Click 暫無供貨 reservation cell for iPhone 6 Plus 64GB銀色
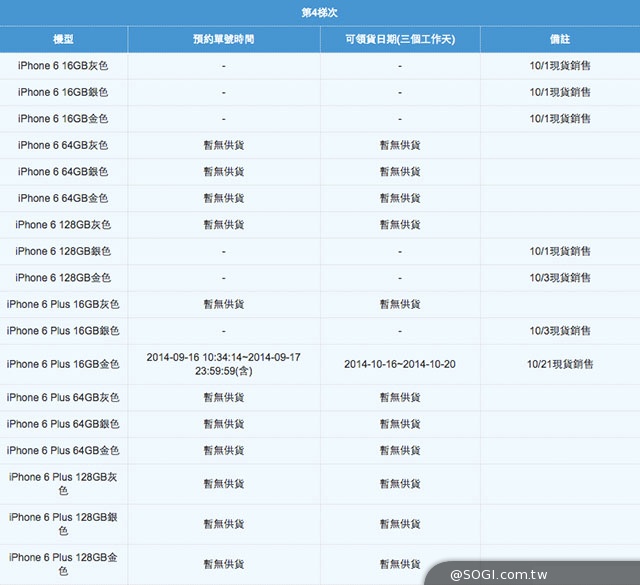The height and width of the screenshot is (585, 640). pyautogui.click(x=224, y=424)
